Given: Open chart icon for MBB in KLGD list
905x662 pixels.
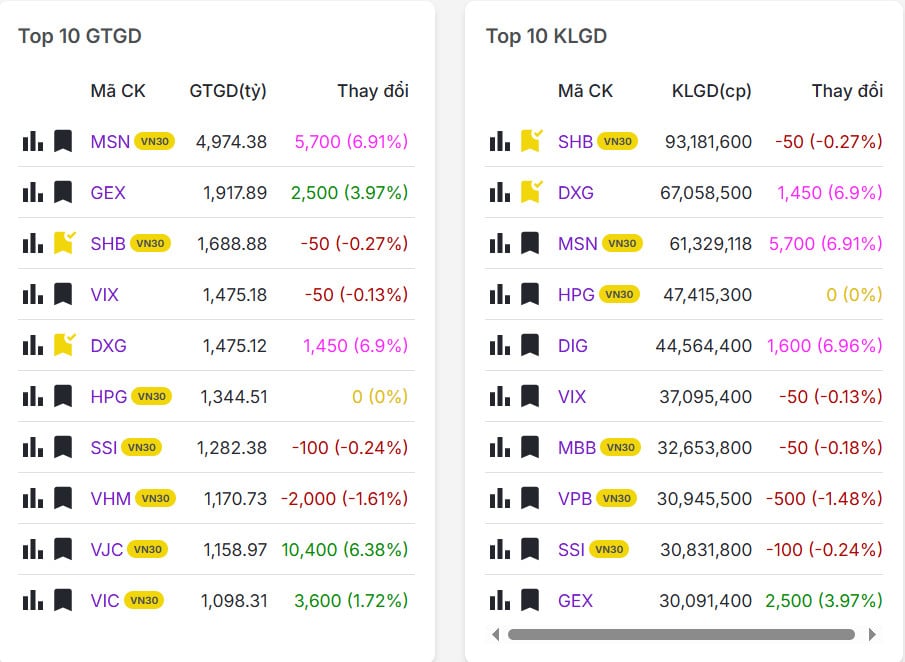Looking at the screenshot, I should 500,447.
